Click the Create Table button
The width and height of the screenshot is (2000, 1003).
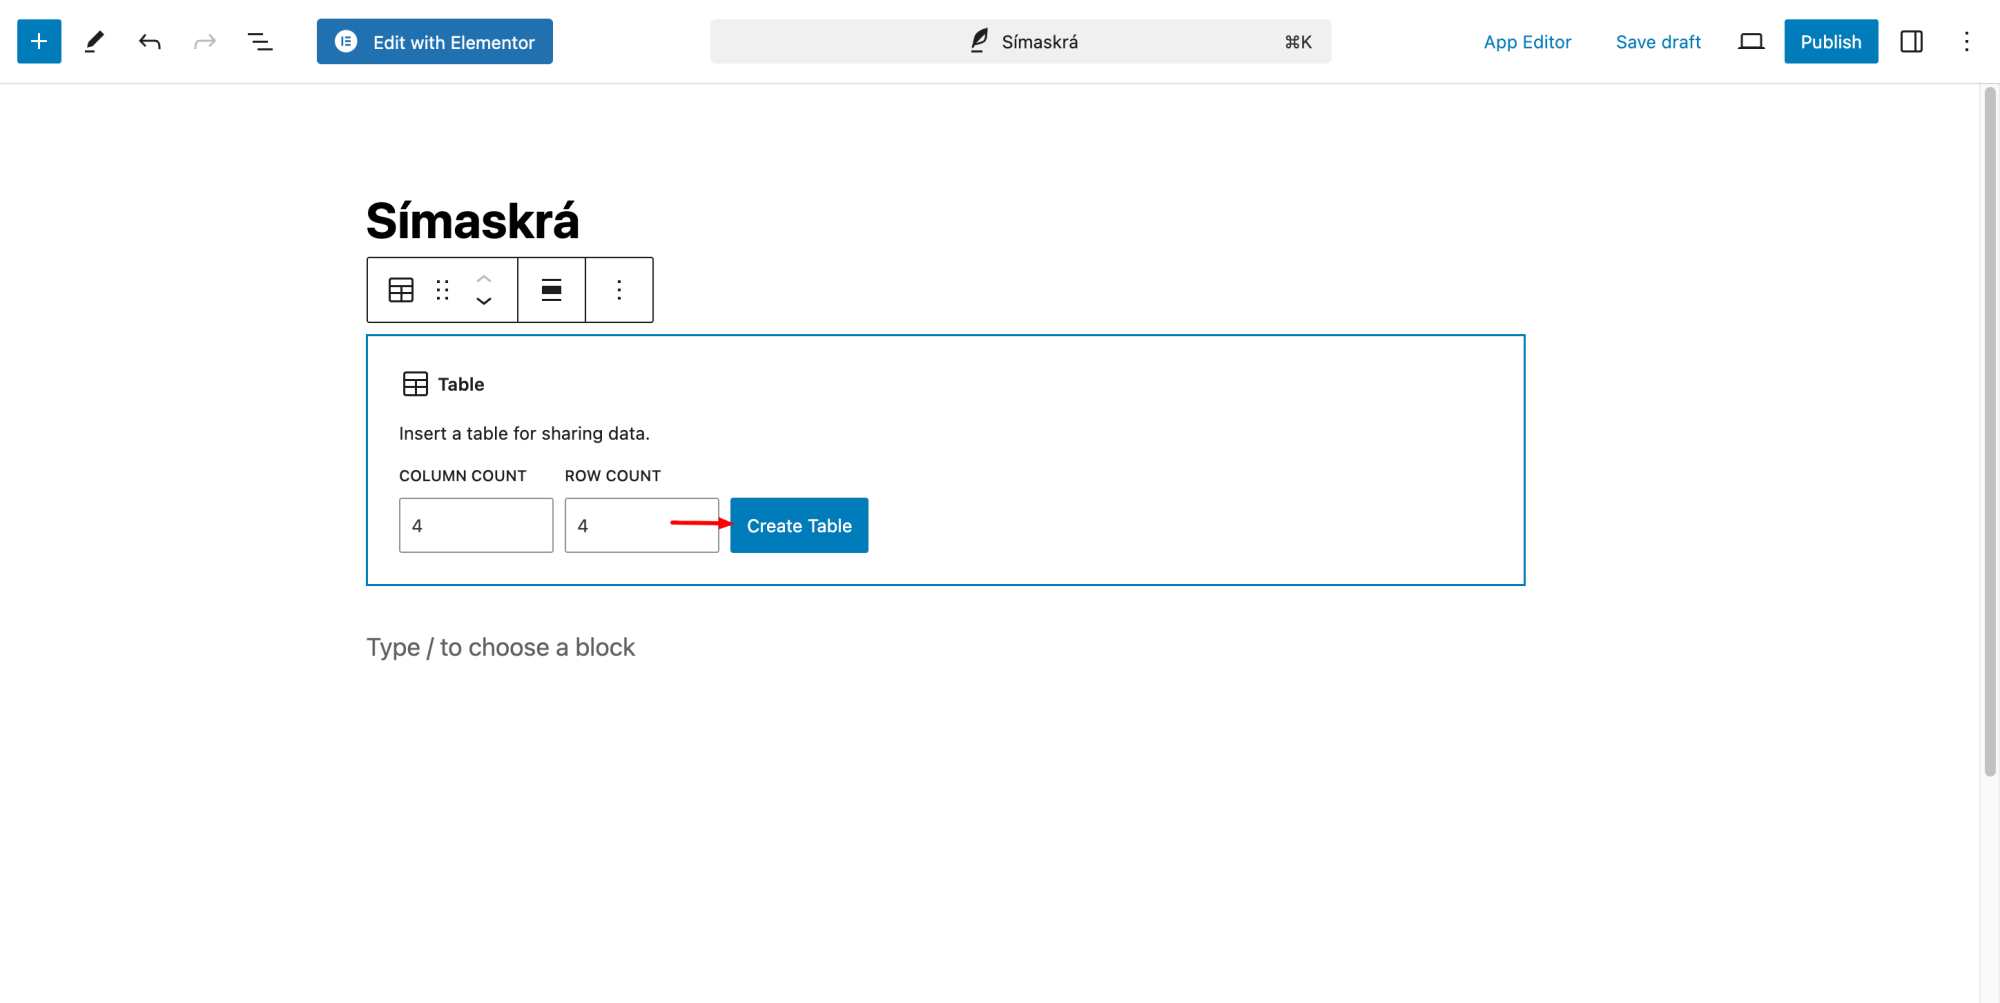coord(799,526)
